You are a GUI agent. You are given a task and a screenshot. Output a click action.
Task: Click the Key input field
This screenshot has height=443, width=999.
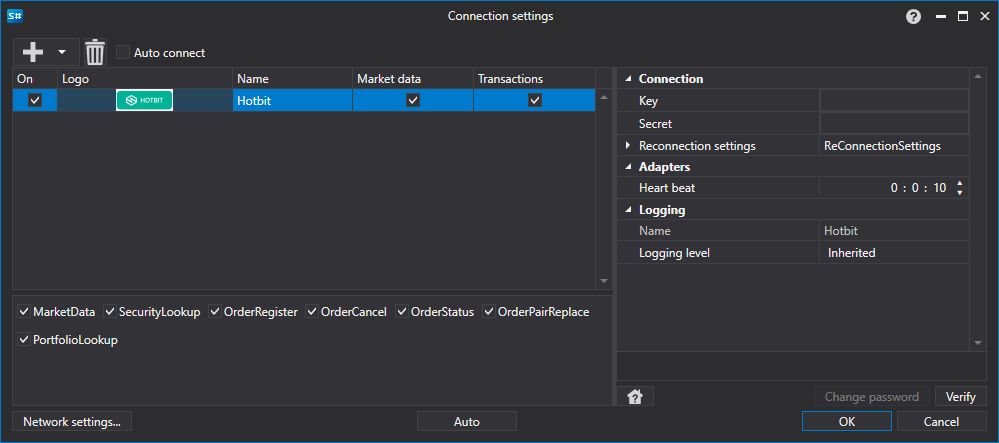tap(894, 100)
